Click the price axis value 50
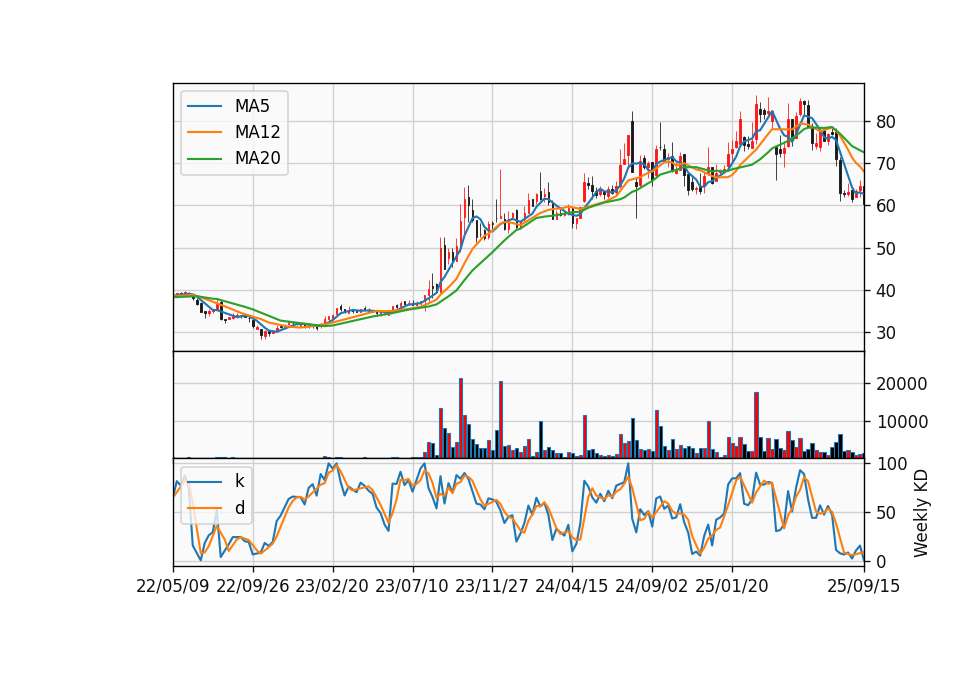960x690 pixels. coord(886,249)
